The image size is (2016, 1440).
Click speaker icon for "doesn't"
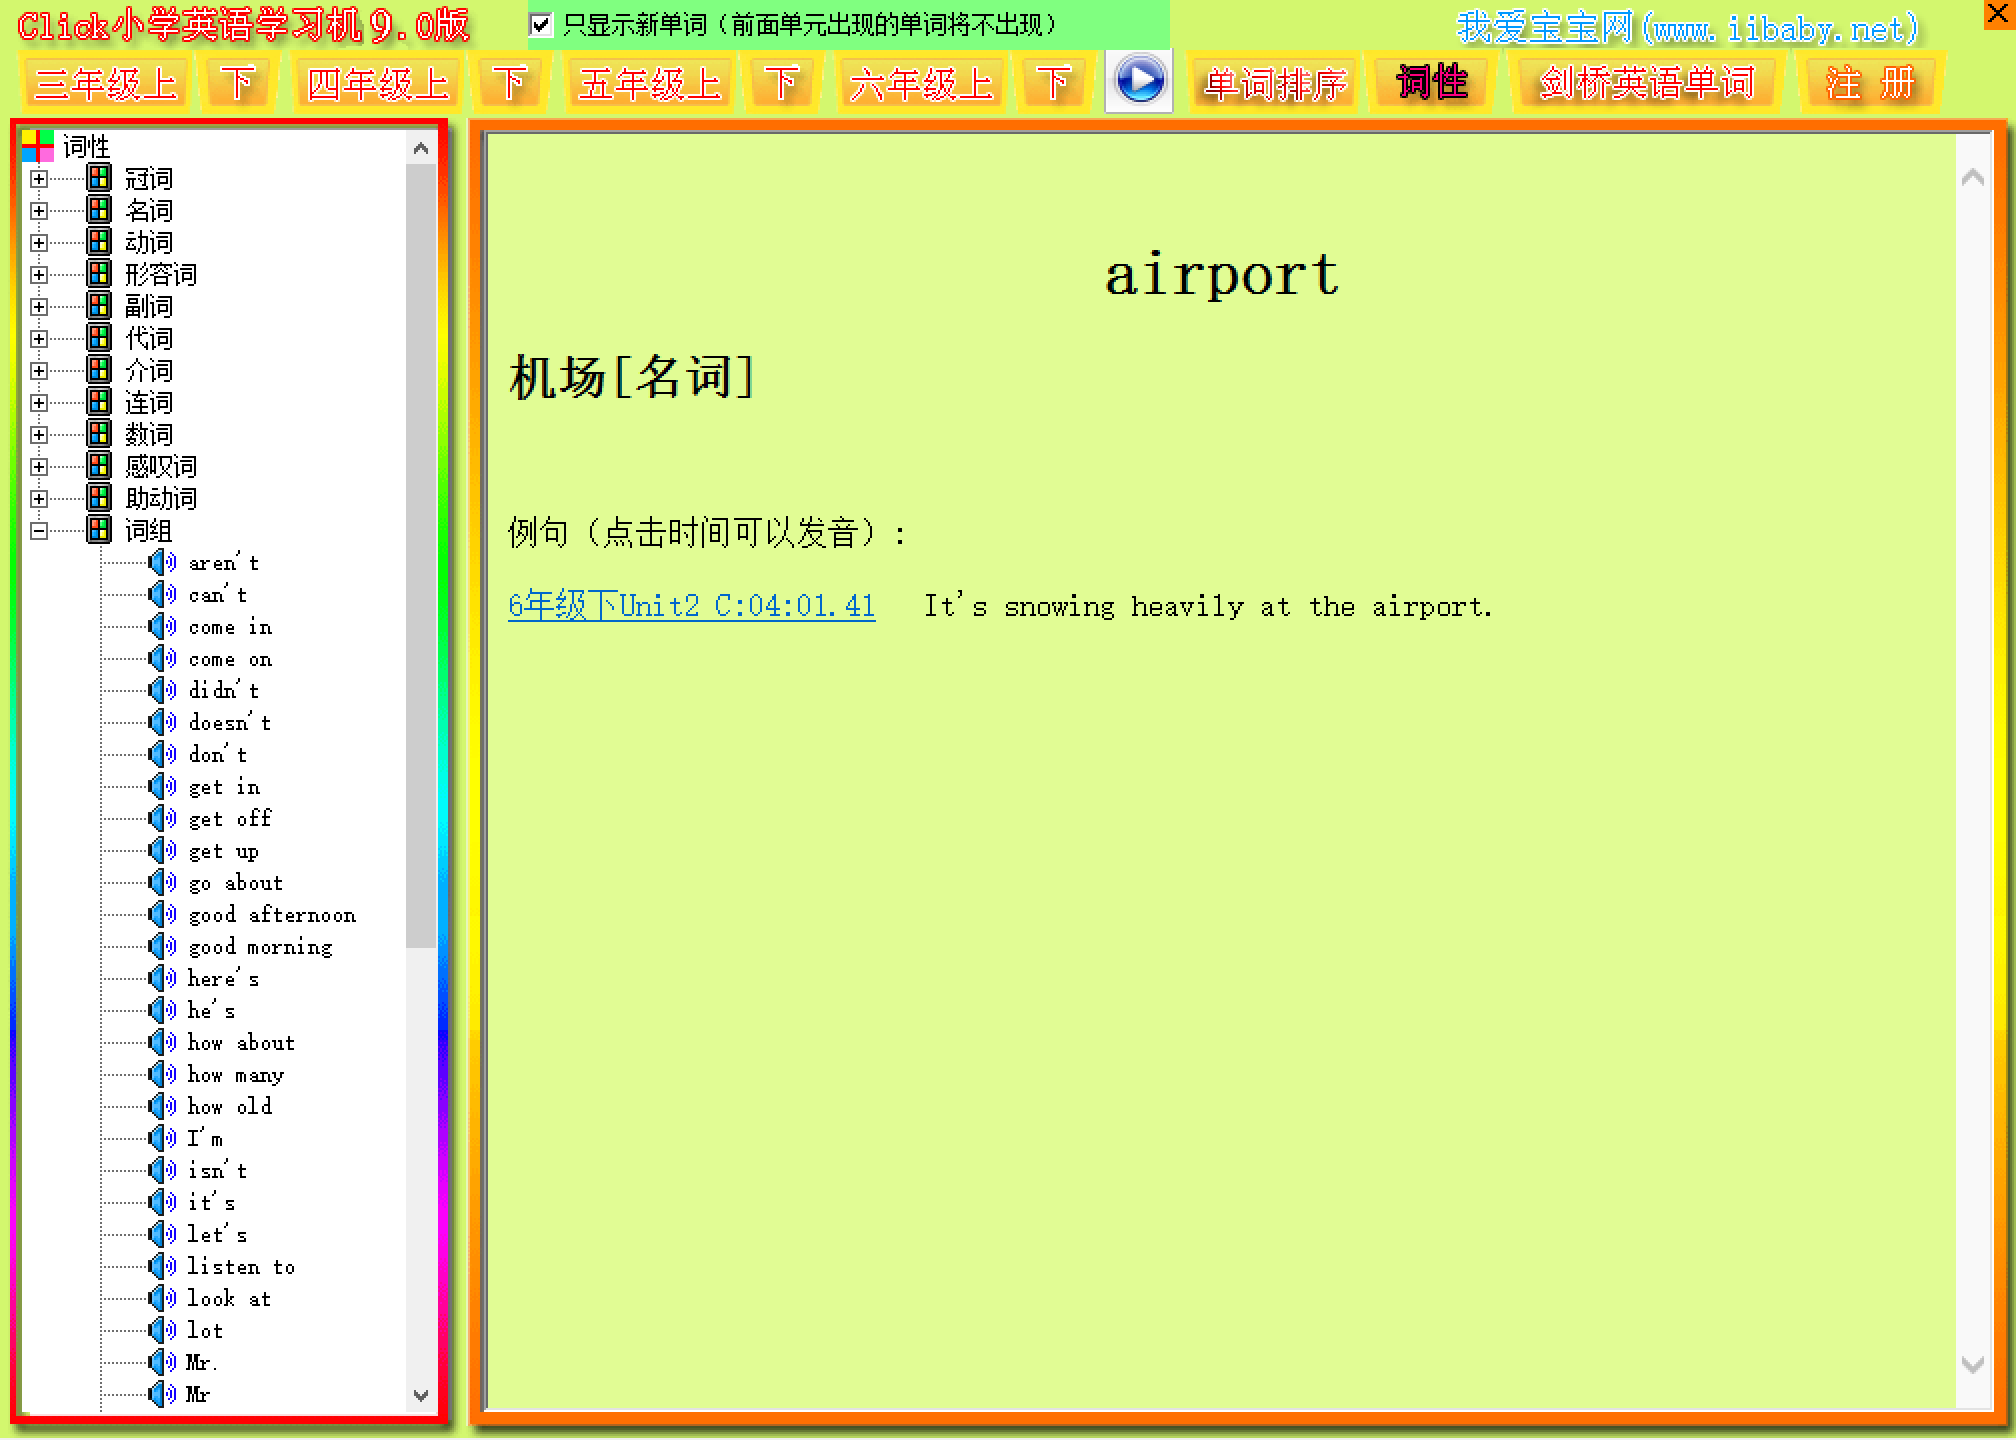(x=162, y=723)
